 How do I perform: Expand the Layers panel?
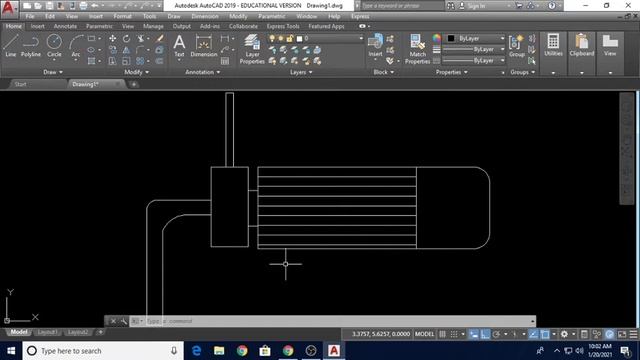click(x=301, y=72)
